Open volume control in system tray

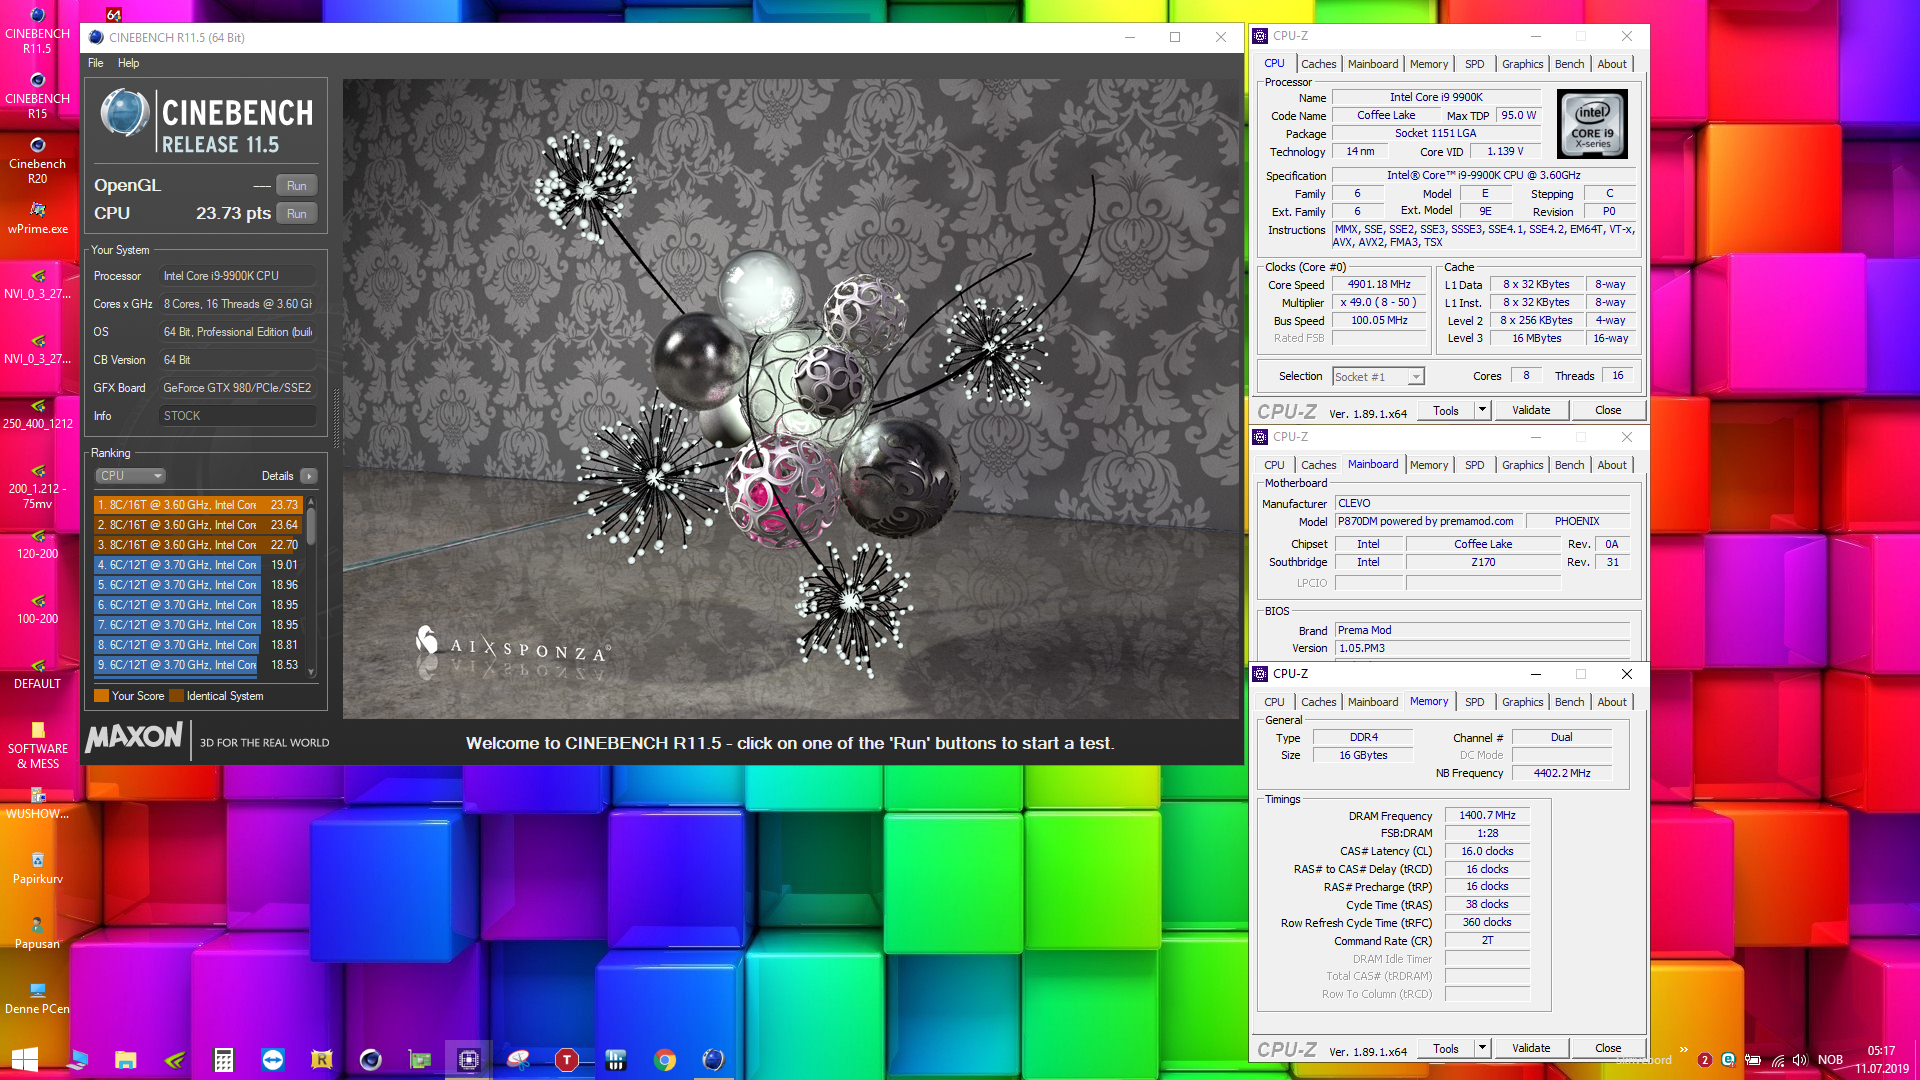coord(1800,1060)
